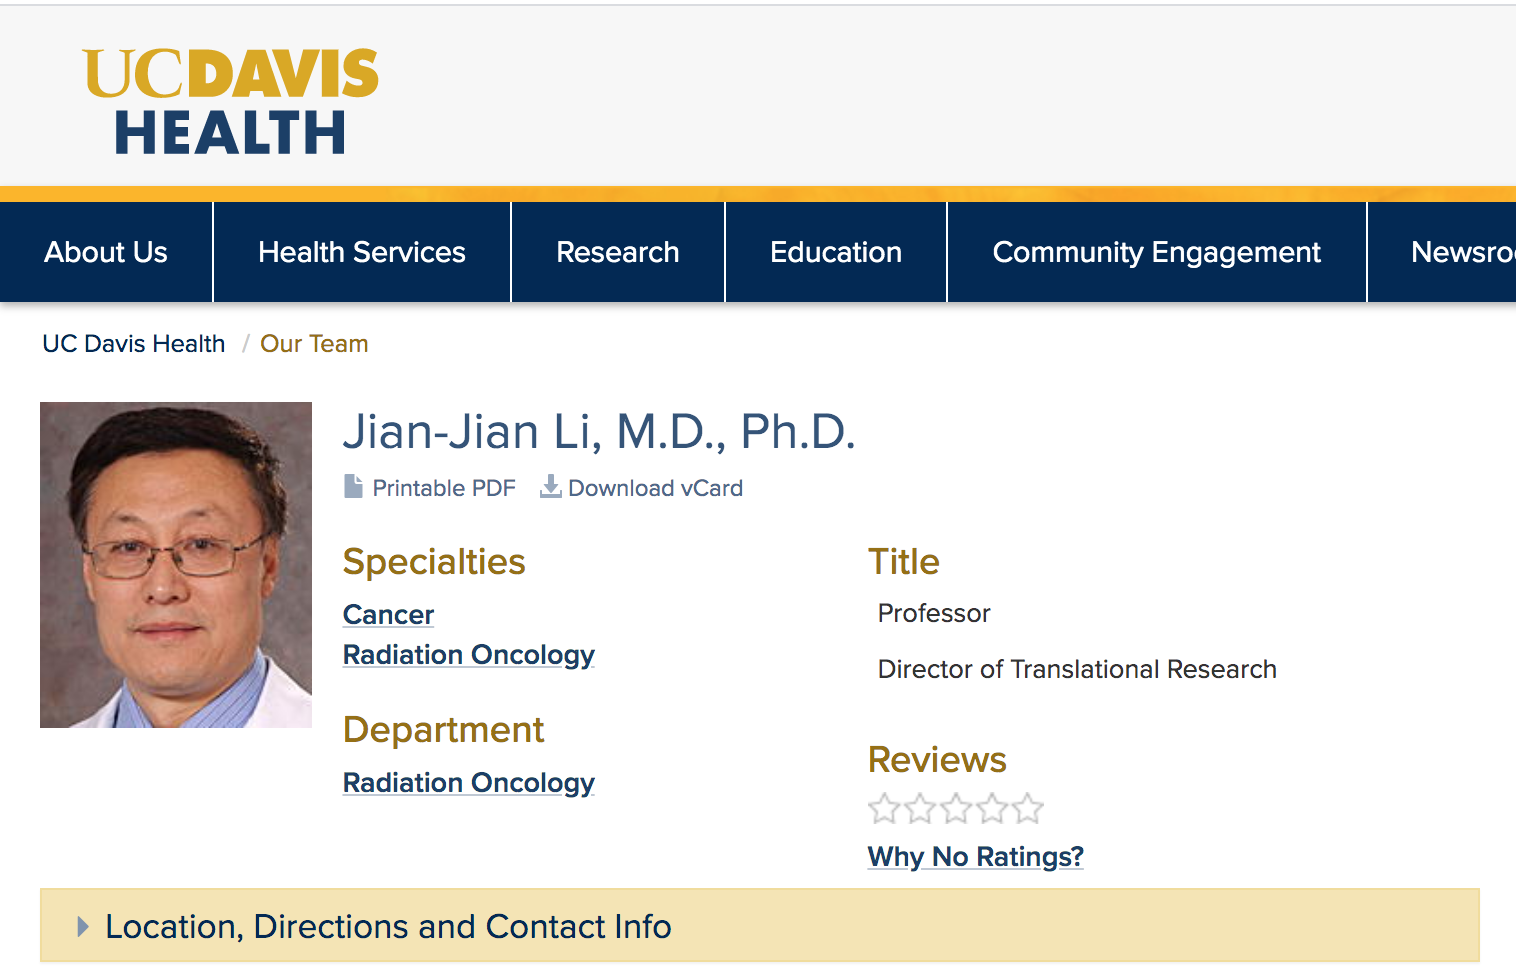Click the UC Davis Health logo
This screenshot has width=1516, height=968.
click(231, 101)
